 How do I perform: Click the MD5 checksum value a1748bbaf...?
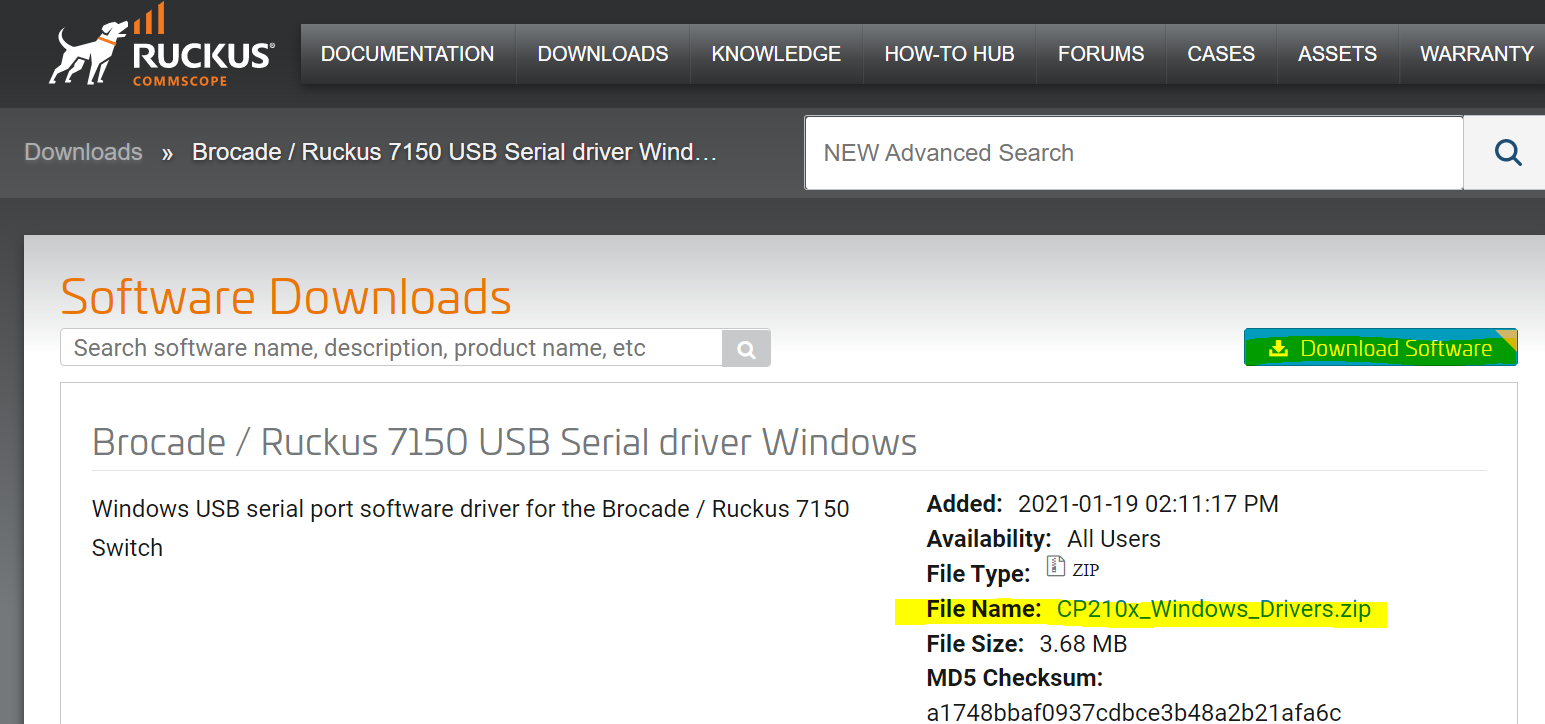(x=1134, y=713)
